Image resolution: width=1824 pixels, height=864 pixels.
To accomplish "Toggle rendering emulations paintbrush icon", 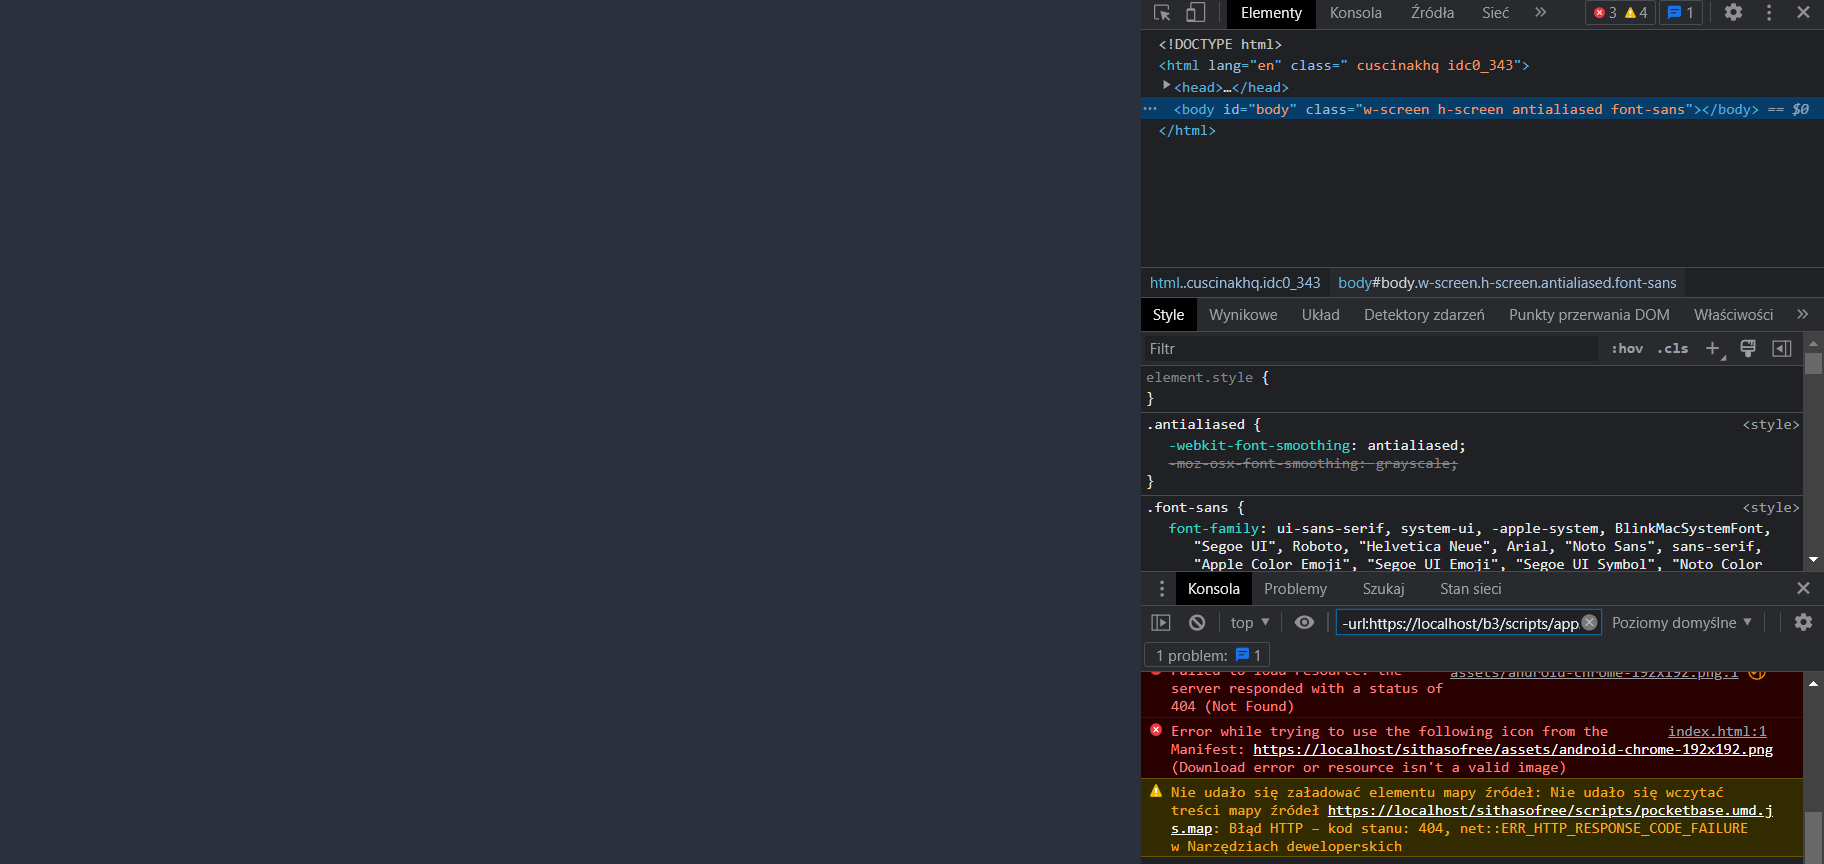I will click(x=1747, y=348).
